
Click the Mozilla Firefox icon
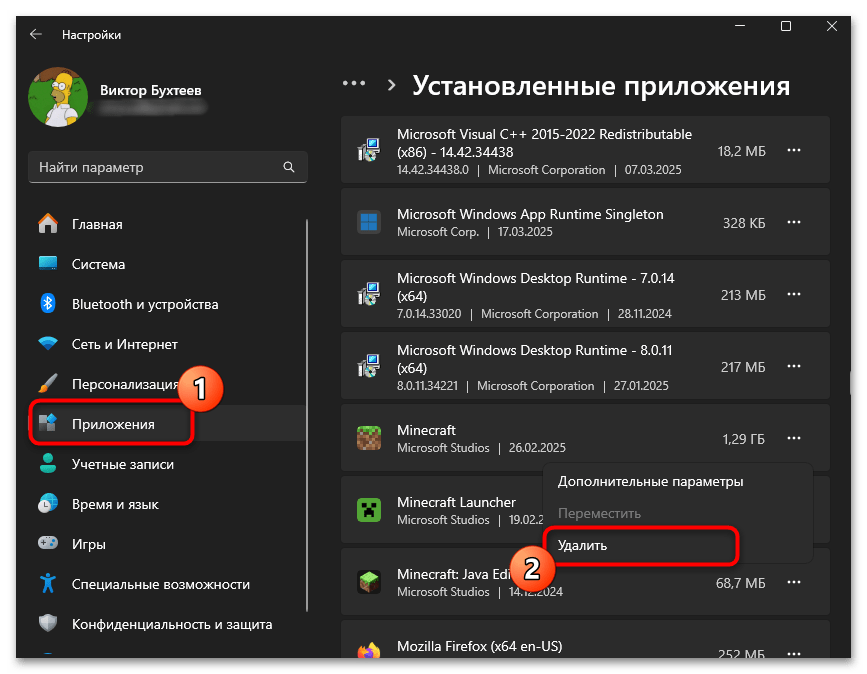(369, 651)
